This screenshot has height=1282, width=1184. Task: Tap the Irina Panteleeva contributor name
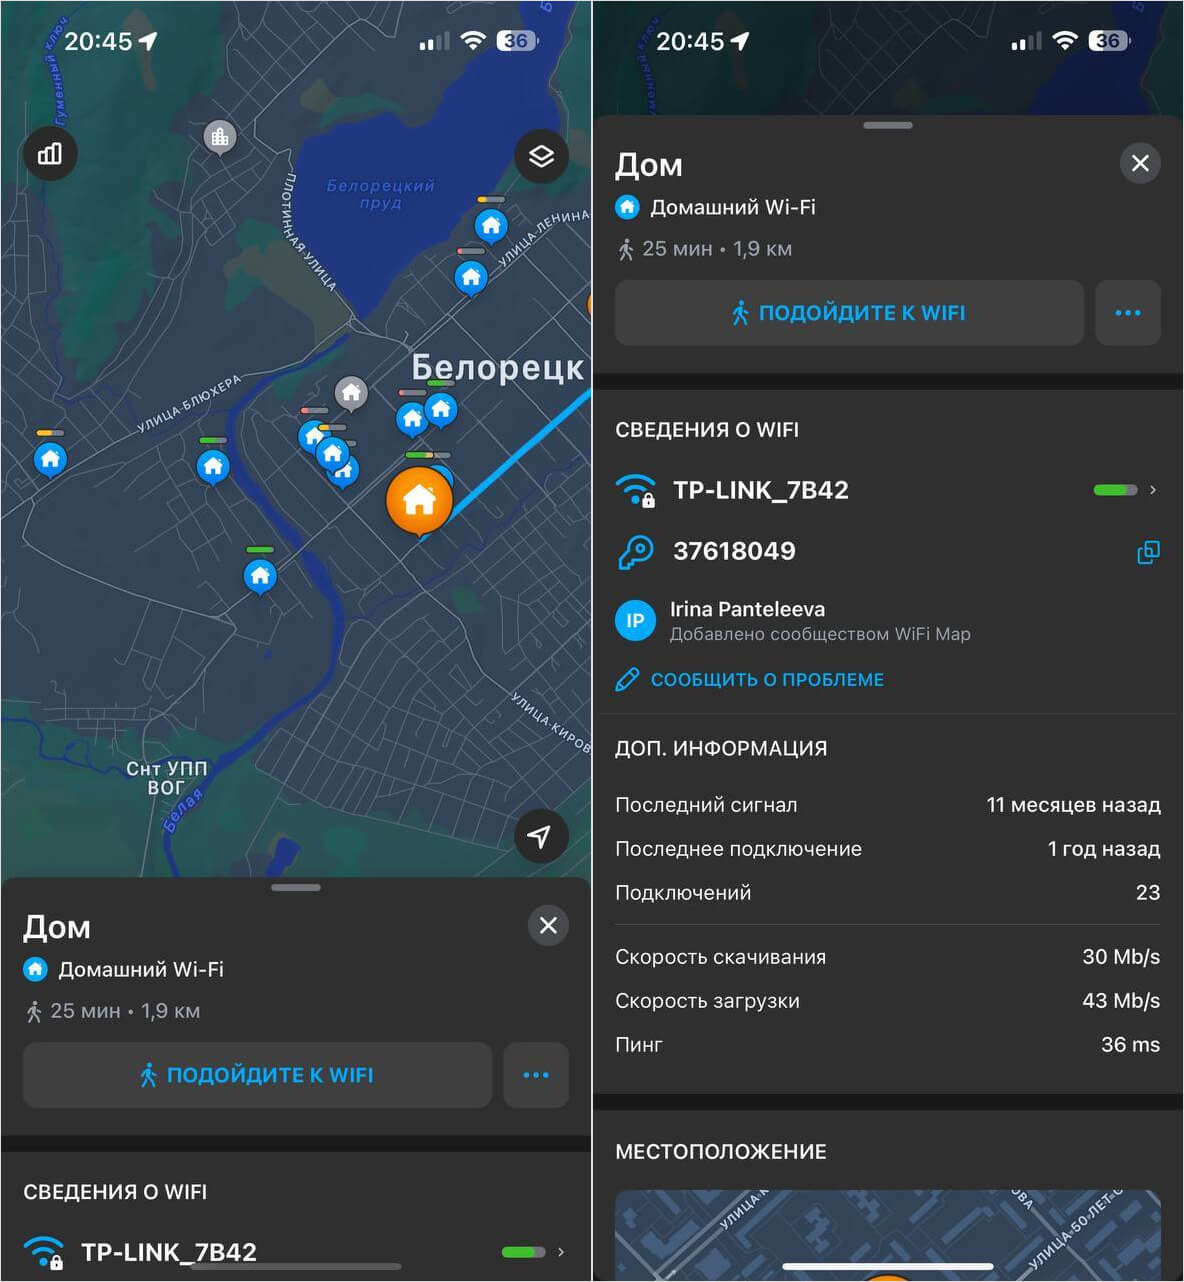pyautogui.click(x=747, y=609)
